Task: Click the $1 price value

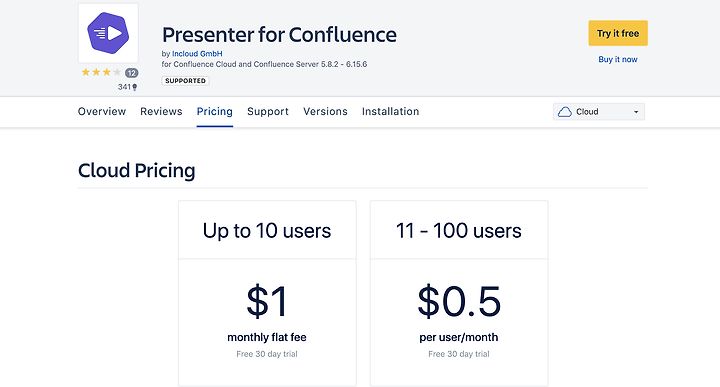Action: [267, 301]
